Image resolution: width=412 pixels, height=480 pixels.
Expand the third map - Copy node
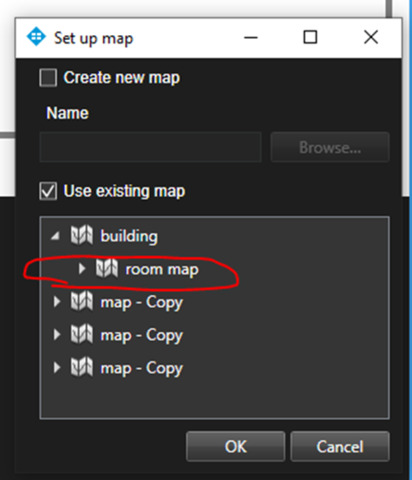pyautogui.click(x=57, y=367)
